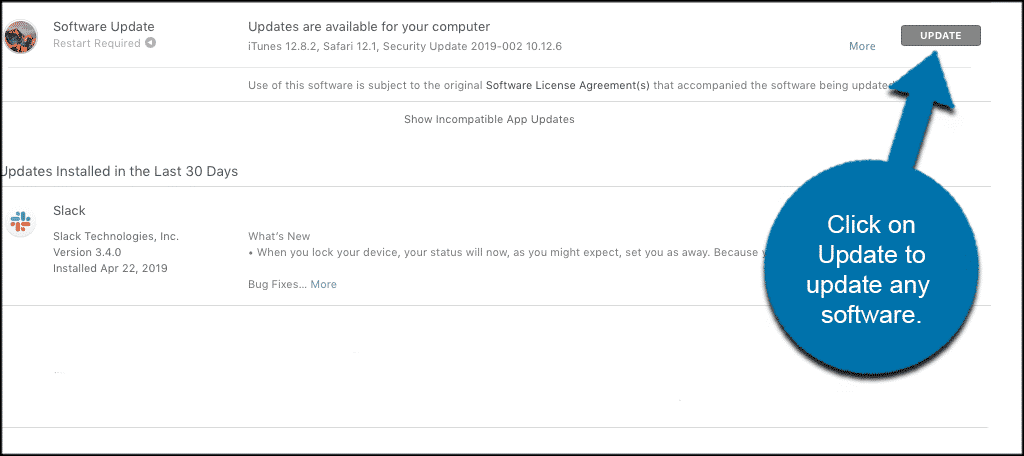The image size is (1024, 456).
Task: Expand the Restart Required disclosure arrow
Action: [151, 43]
